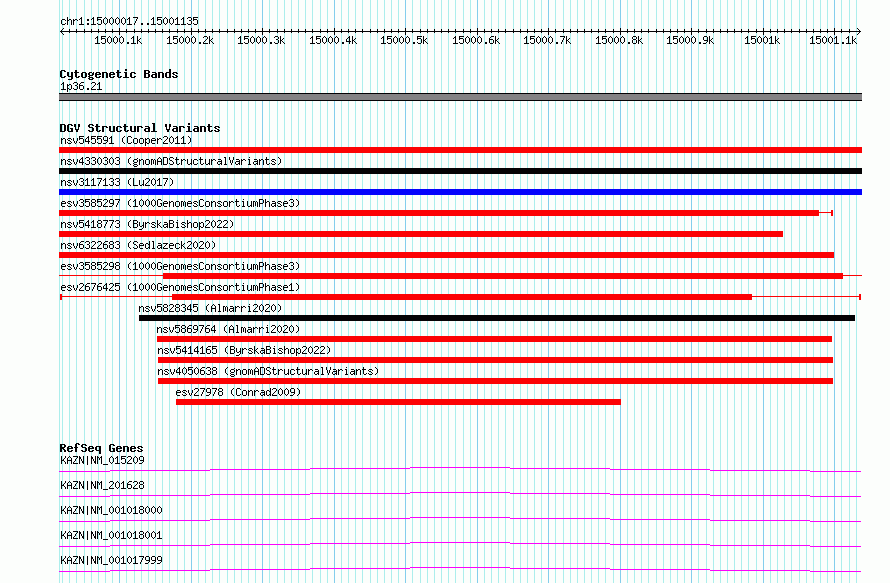
Task: Open variant nsv4050638 gnomAD label
Action: pos(268,371)
